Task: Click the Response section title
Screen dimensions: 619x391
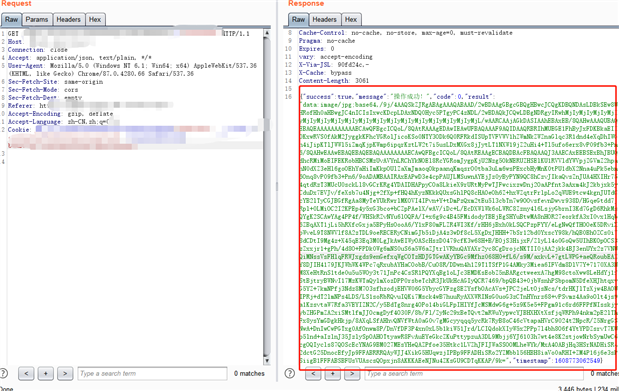Action: click(x=306, y=4)
